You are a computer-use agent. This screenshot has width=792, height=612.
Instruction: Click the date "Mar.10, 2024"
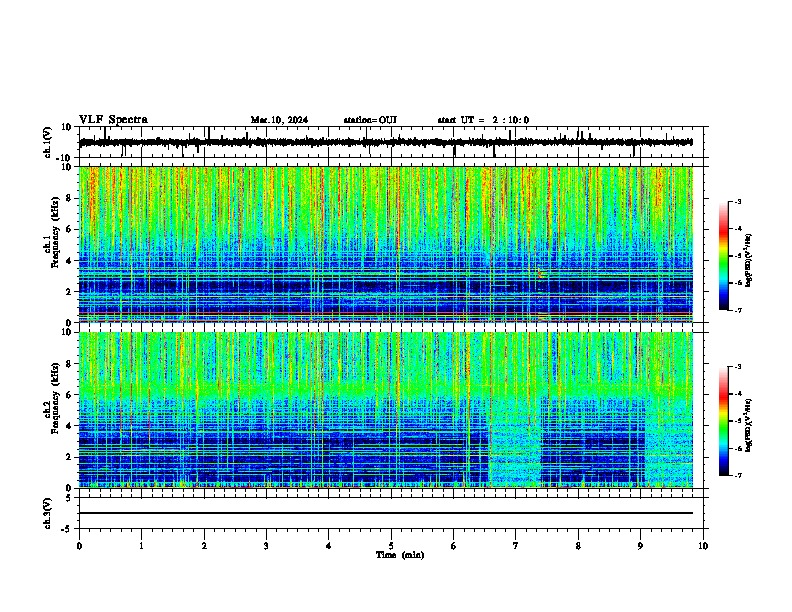[x=279, y=120]
